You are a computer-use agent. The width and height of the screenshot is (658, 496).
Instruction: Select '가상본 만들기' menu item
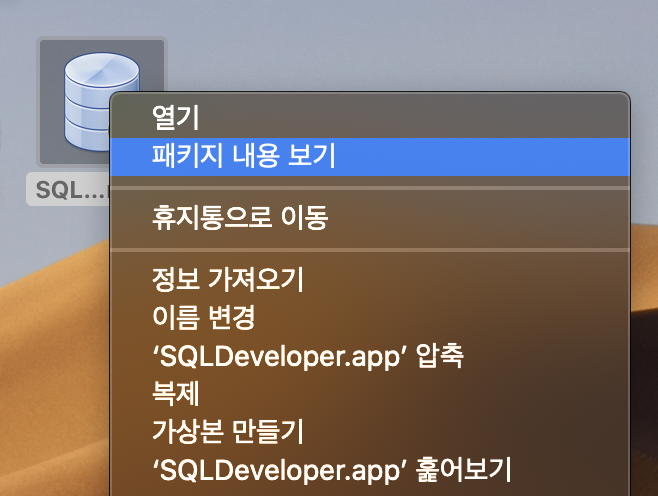[370, 431]
